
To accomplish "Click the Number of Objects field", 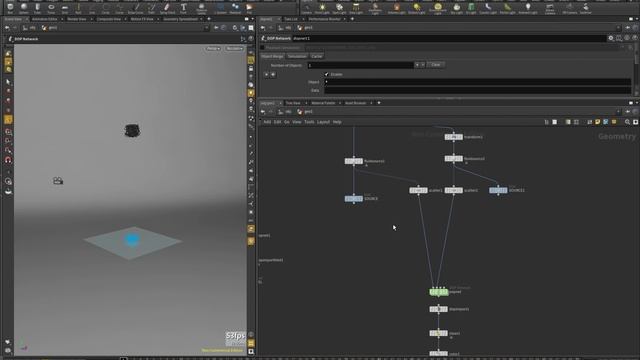I will (x=361, y=65).
